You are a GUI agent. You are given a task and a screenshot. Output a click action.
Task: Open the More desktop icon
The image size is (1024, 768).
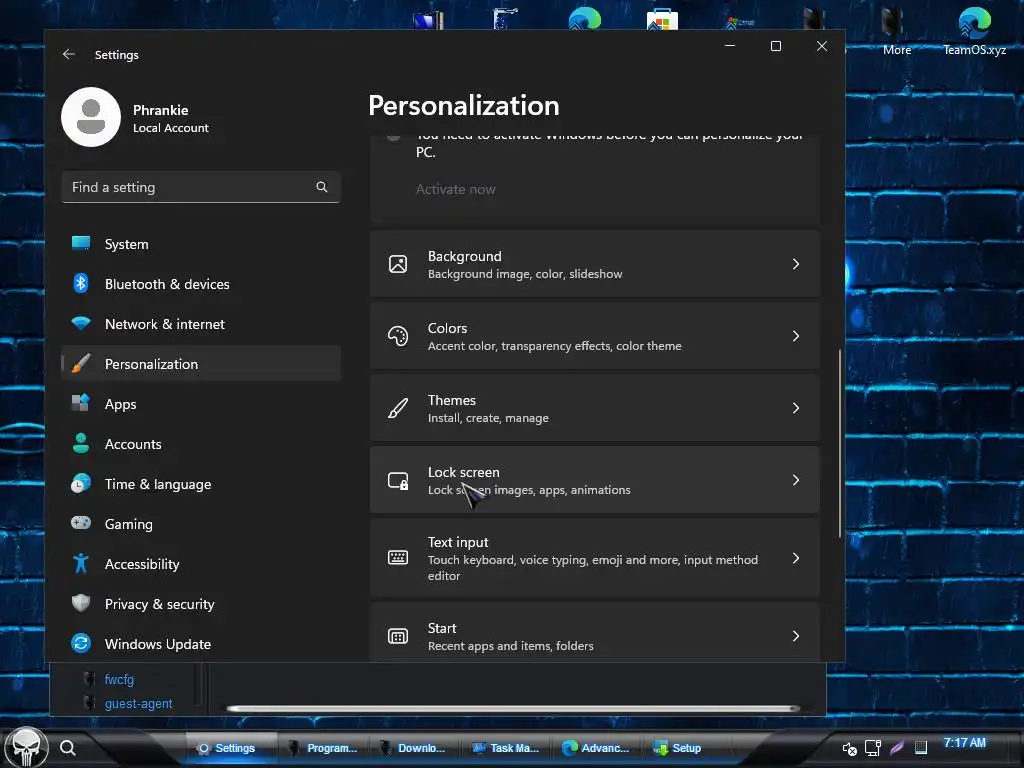click(x=896, y=31)
